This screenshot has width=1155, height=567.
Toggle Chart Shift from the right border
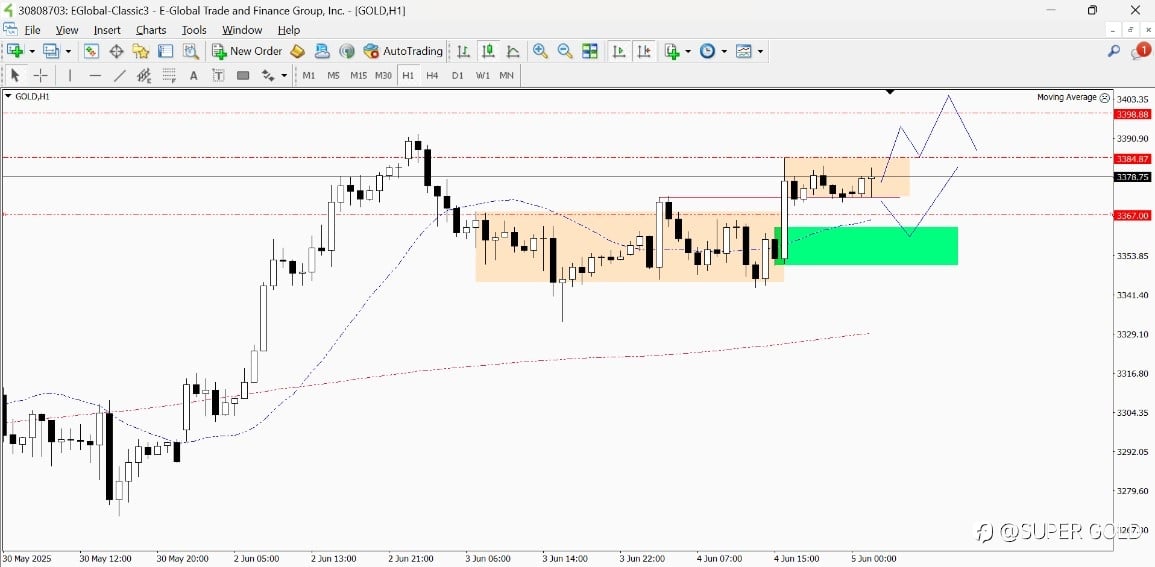(x=644, y=51)
